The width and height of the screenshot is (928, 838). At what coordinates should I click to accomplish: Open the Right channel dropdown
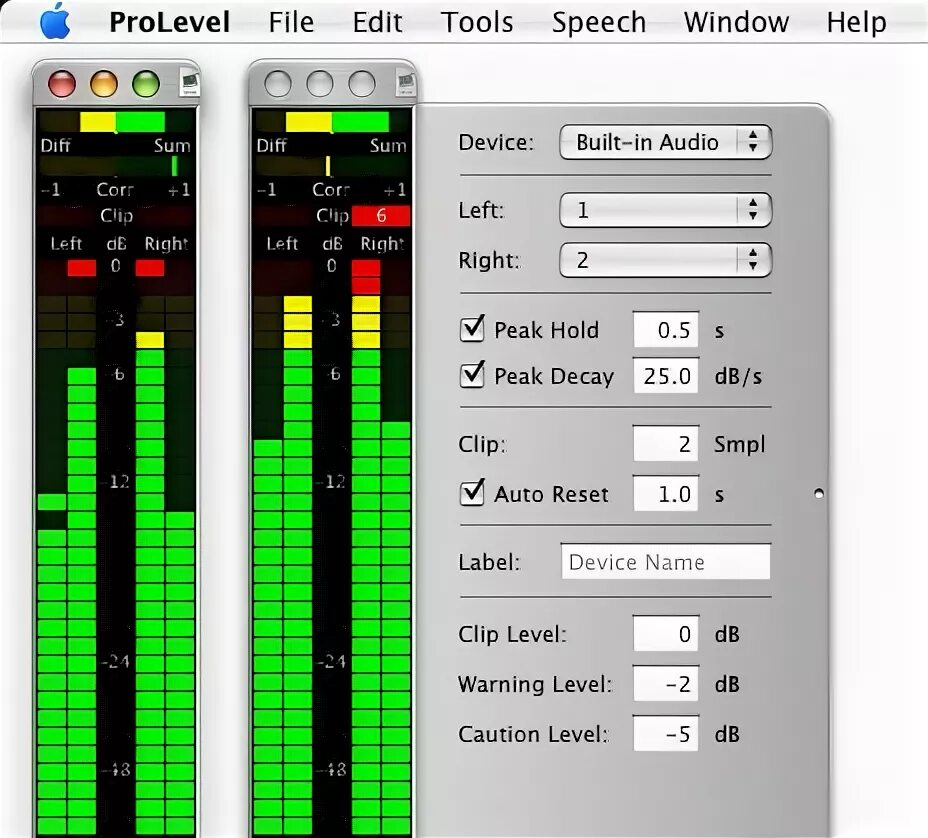pyautogui.click(x=665, y=260)
